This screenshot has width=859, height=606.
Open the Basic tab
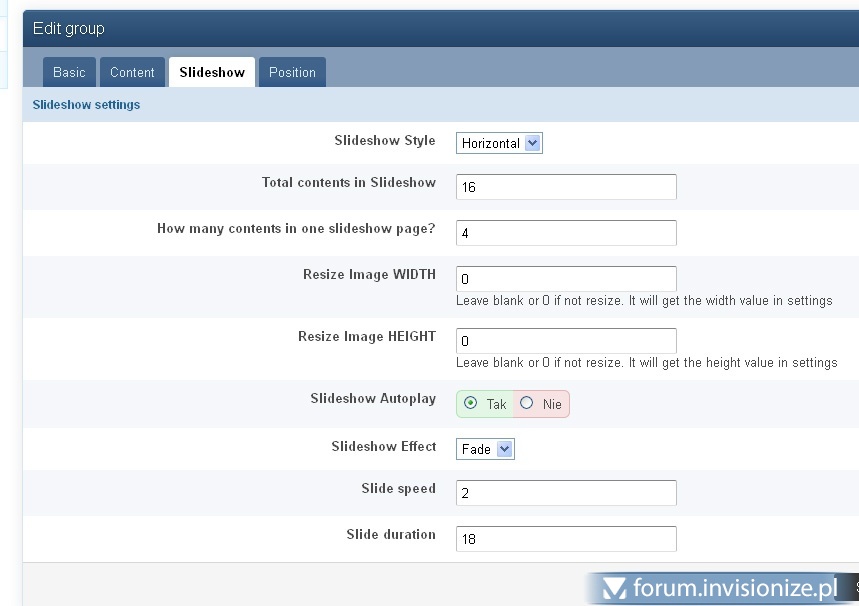coord(69,72)
